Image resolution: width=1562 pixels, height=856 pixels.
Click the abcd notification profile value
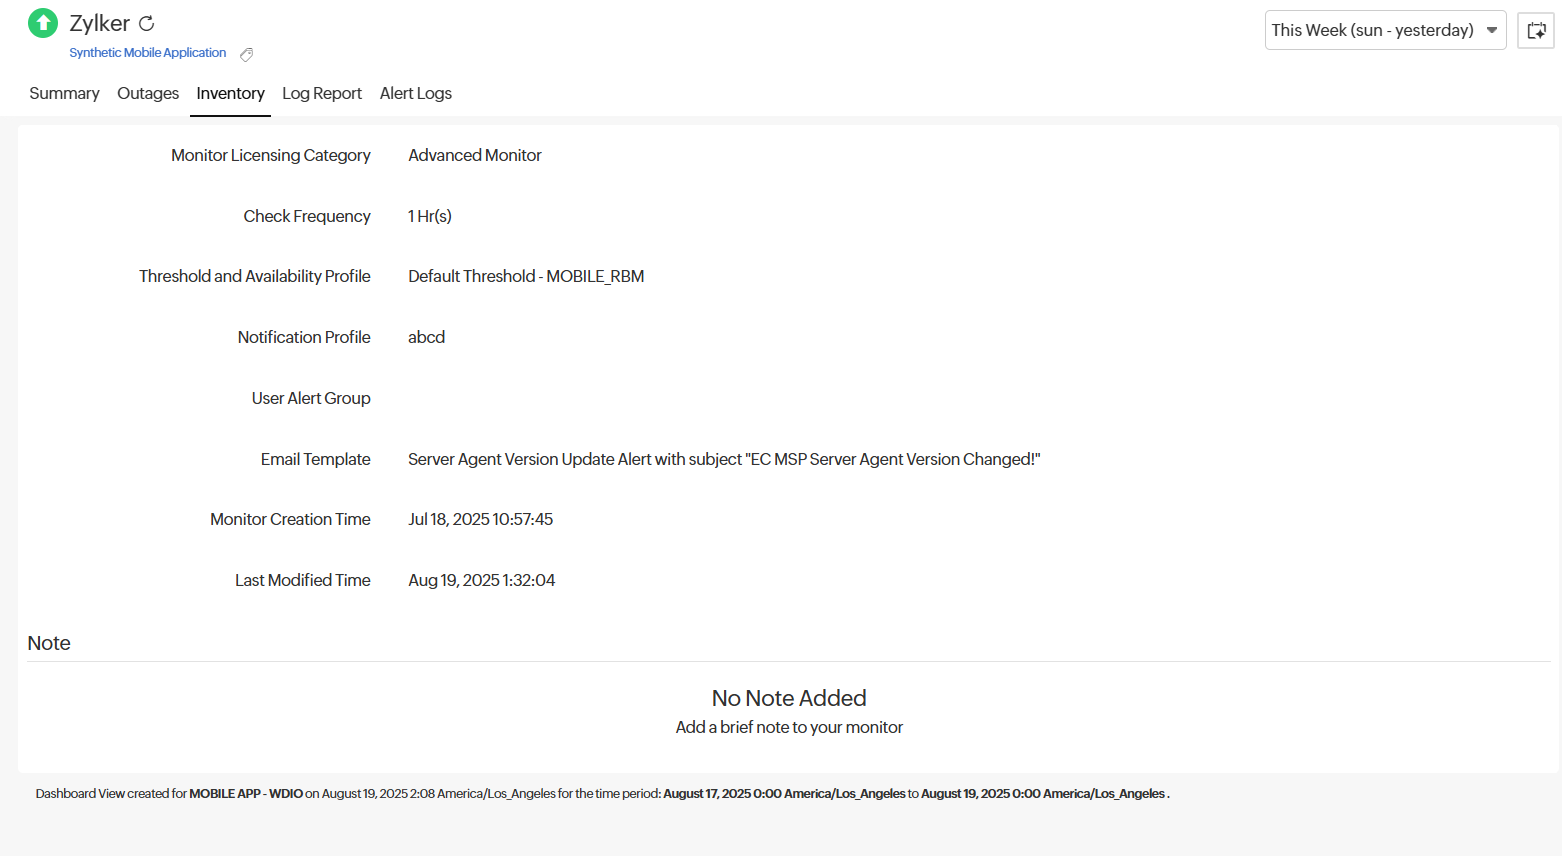pyautogui.click(x=426, y=337)
